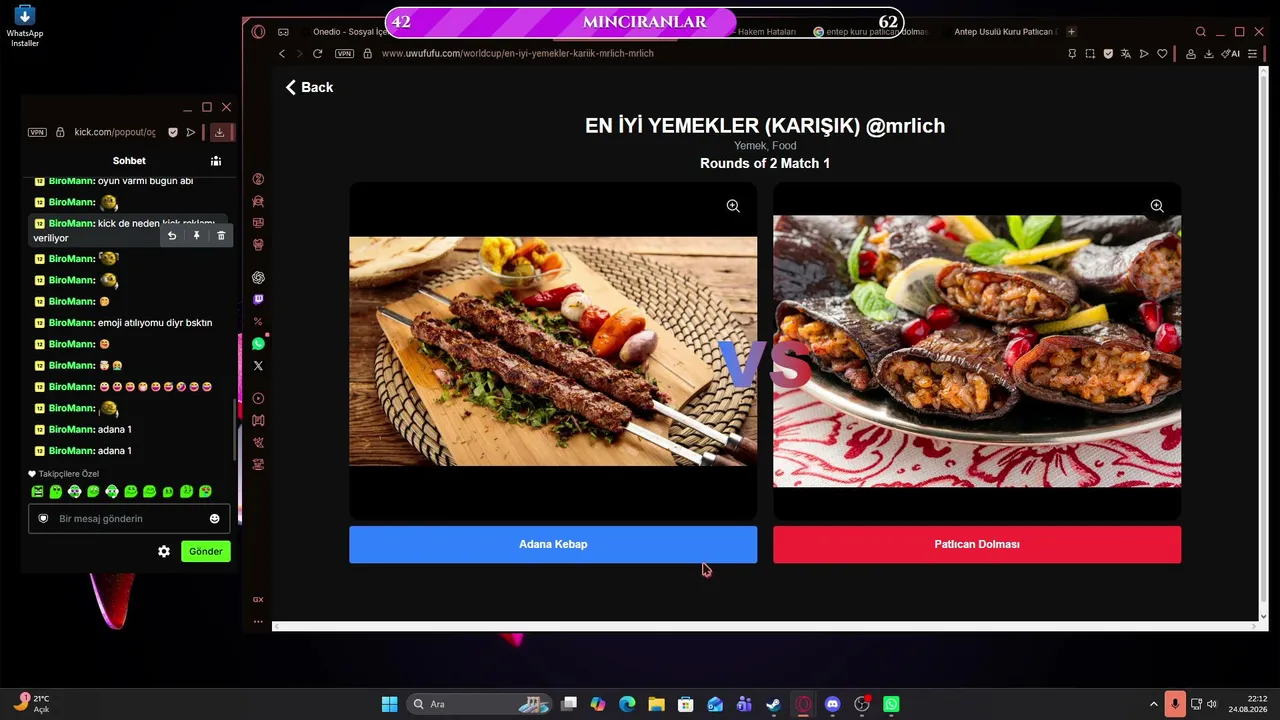The width and height of the screenshot is (1280, 720).
Task: Open Steam from the taskbar
Action: coord(773,704)
